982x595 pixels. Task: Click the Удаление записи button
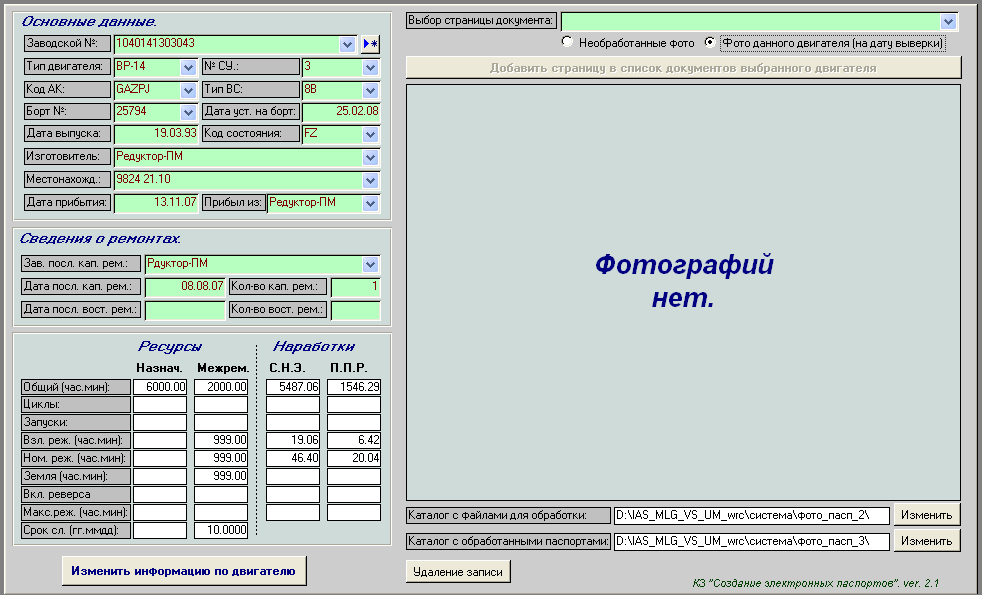point(458,572)
